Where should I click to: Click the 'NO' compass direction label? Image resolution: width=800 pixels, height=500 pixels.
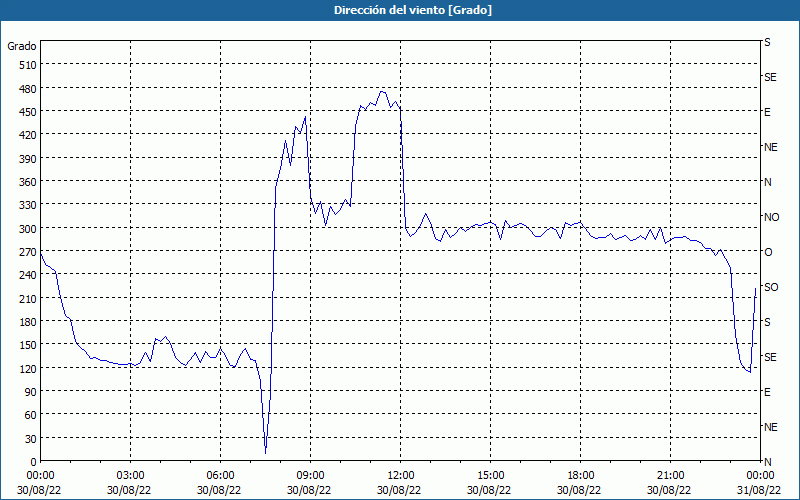pyautogui.click(x=771, y=217)
